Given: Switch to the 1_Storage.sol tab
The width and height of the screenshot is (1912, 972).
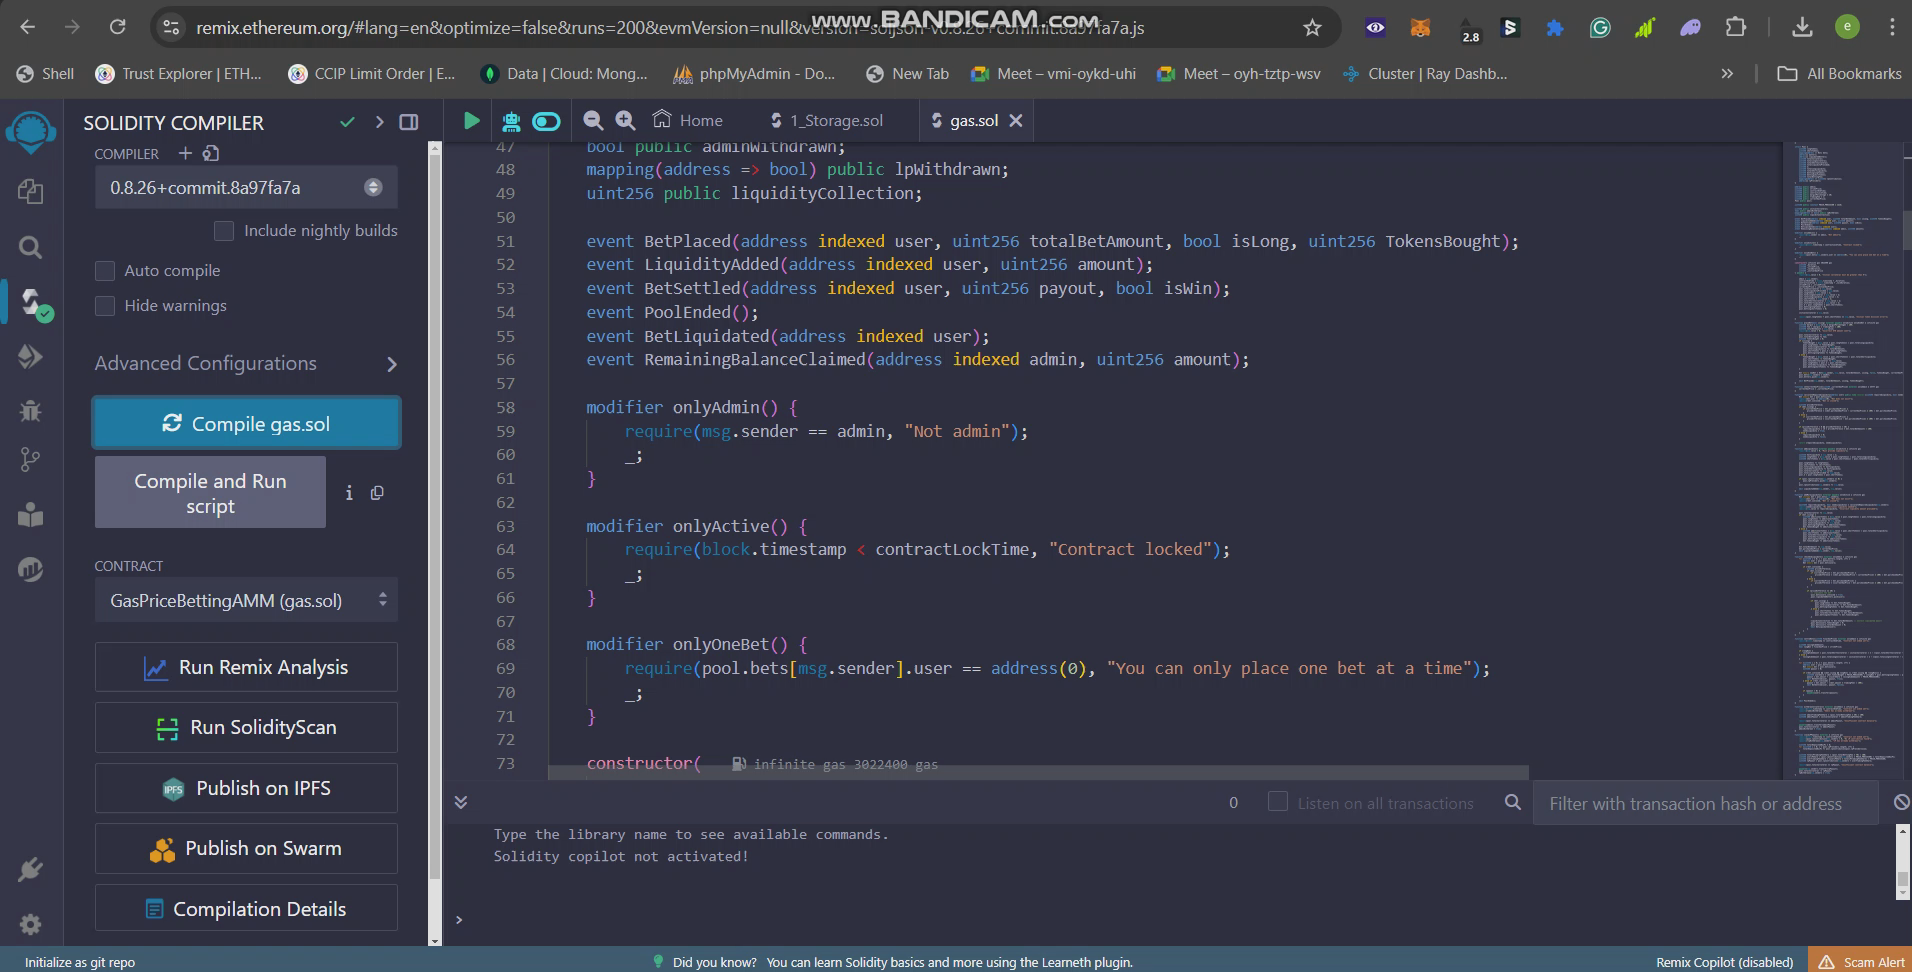Looking at the screenshot, I should pos(827,121).
